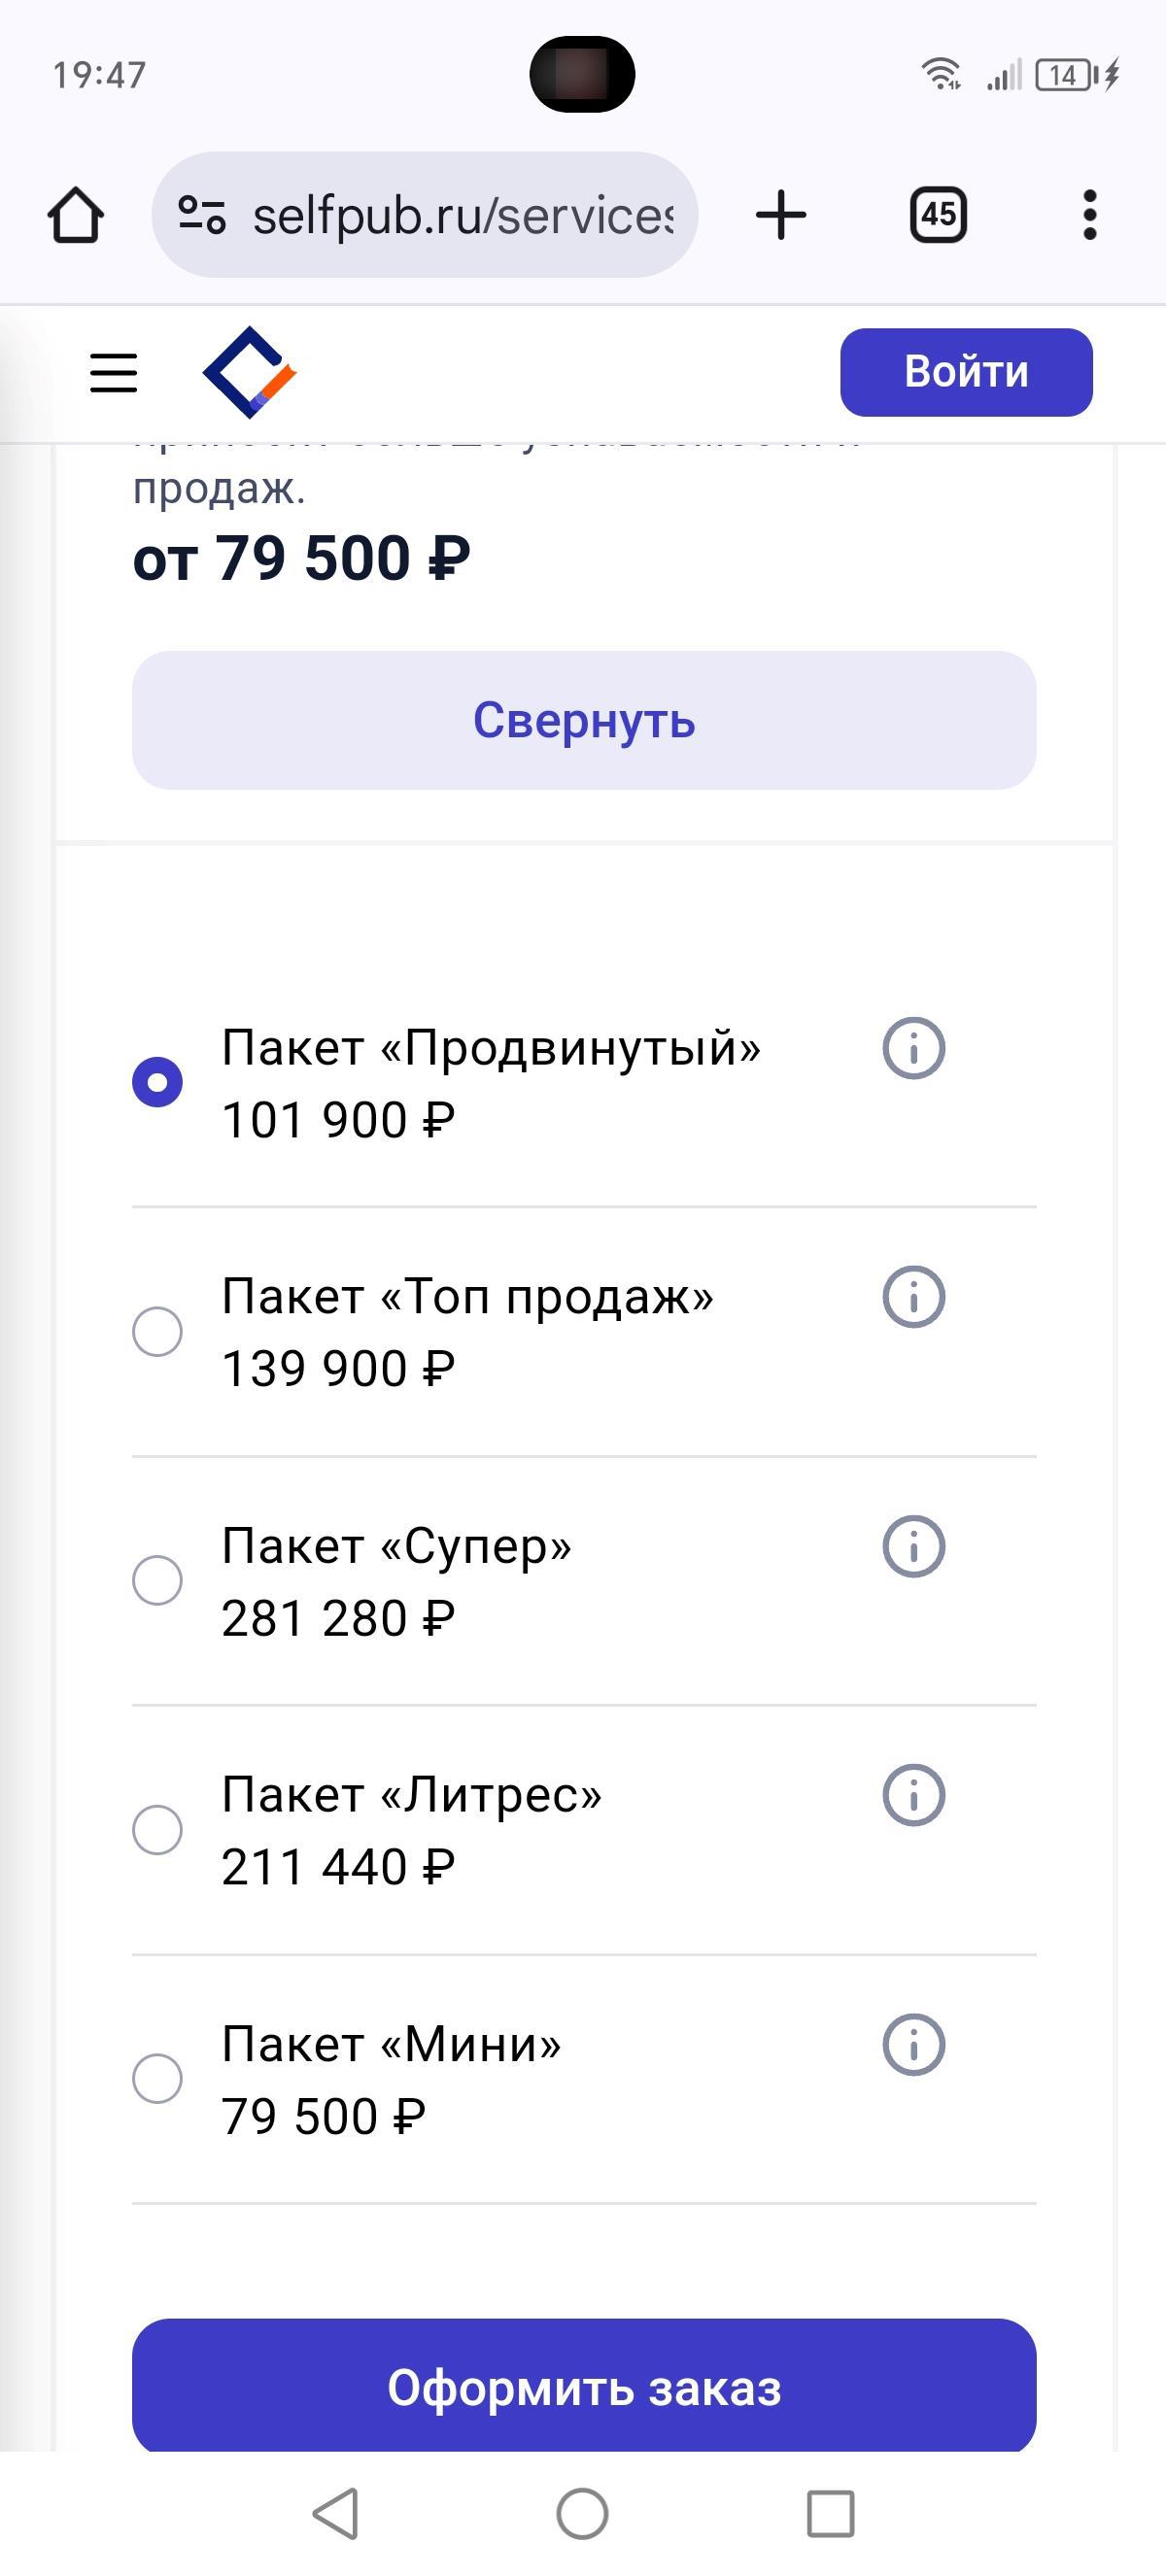Choose Пакет «Литрес» radio button

pos(157,1829)
